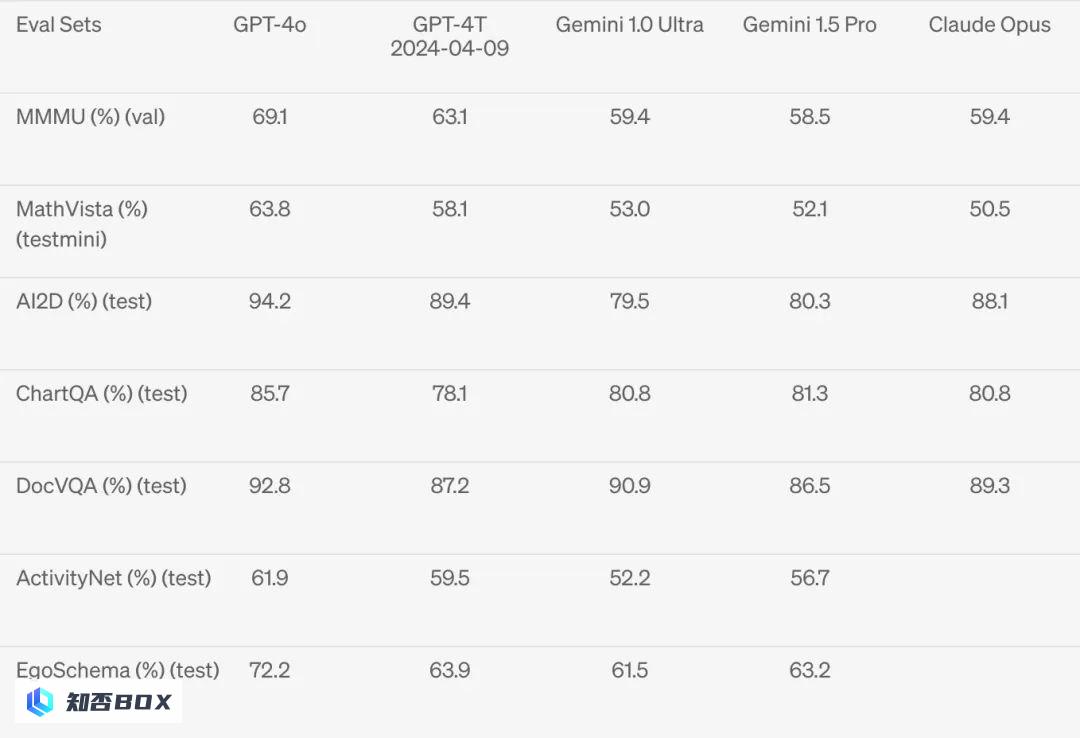Select the GPT-4o column header
The width and height of the screenshot is (1080, 738).
(270, 25)
